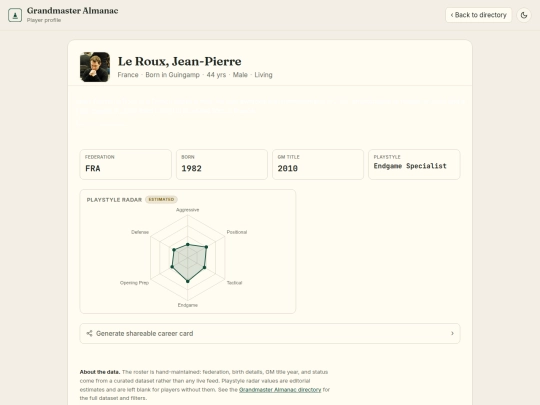Screen dimensions: 540x405
Task: Select the GM Title 2010 card
Action: [318, 164]
